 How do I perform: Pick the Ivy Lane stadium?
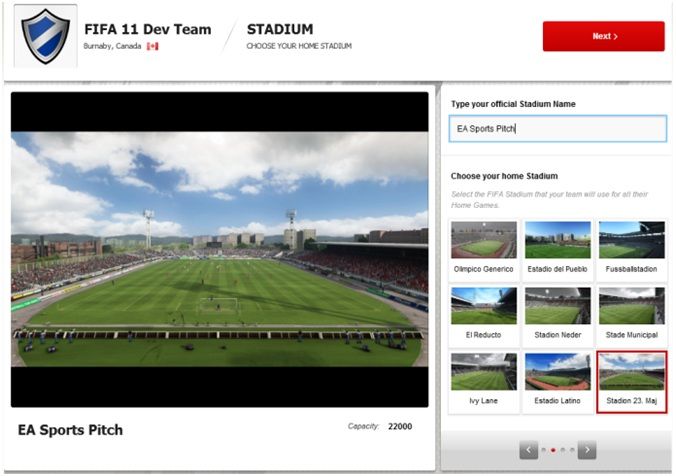click(484, 380)
